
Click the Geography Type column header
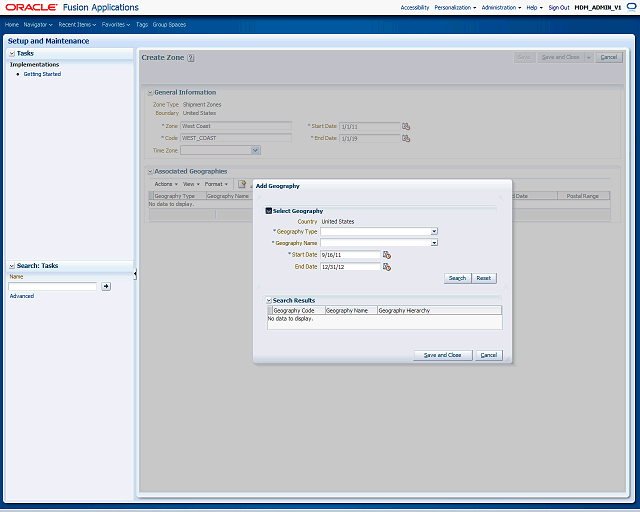click(x=180, y=196)
